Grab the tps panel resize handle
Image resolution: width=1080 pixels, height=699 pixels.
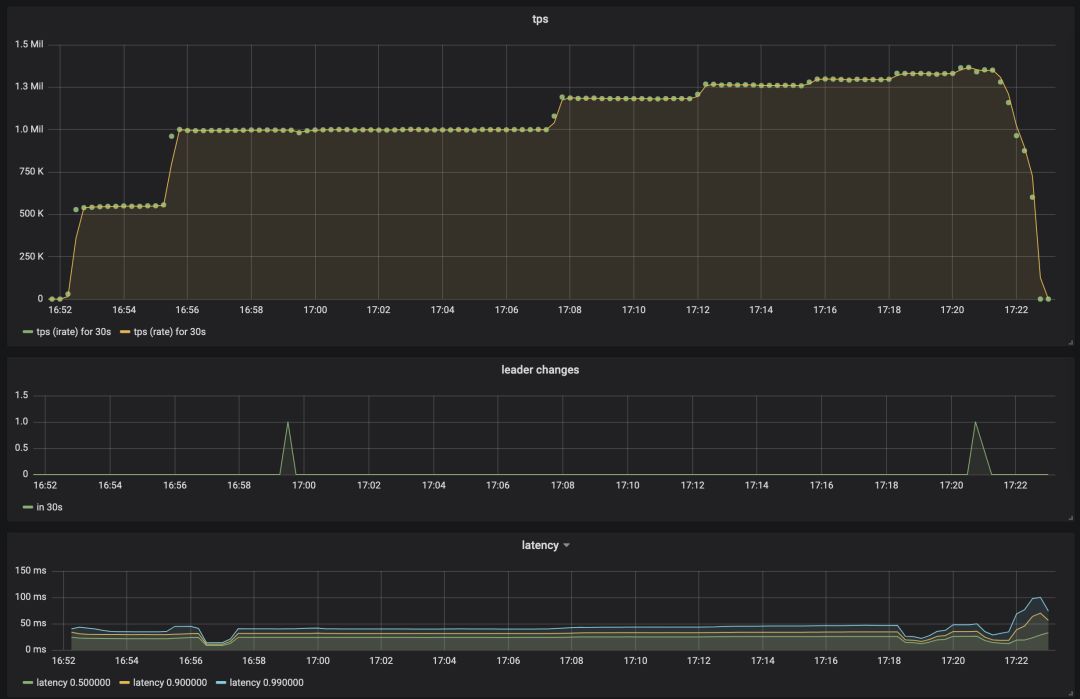(x=1069, y=342)
